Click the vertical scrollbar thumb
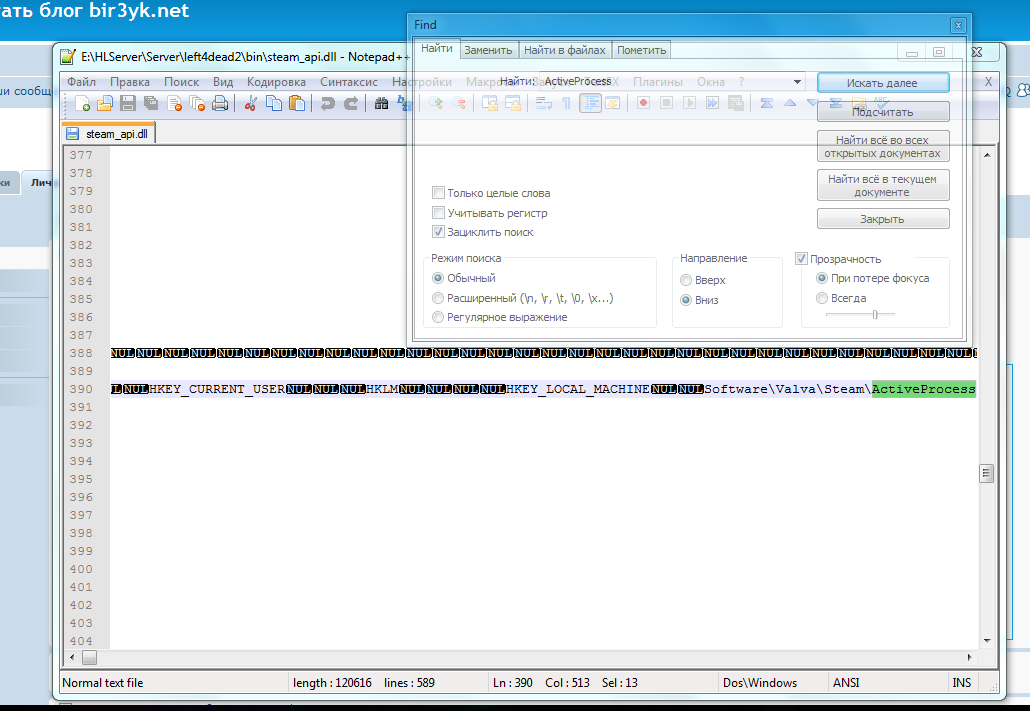 (987, 473)
